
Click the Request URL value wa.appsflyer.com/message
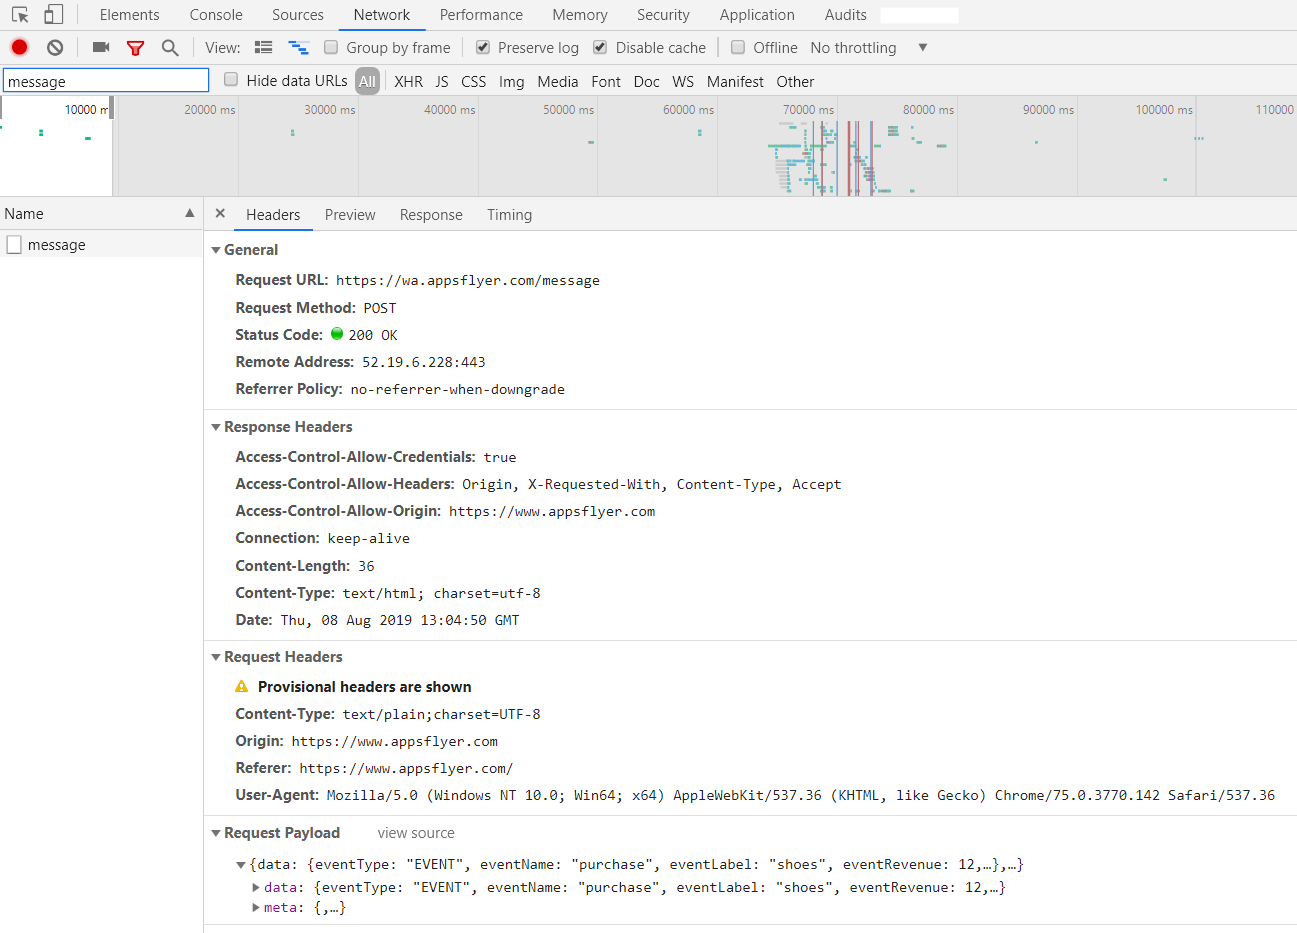(468, 281)
